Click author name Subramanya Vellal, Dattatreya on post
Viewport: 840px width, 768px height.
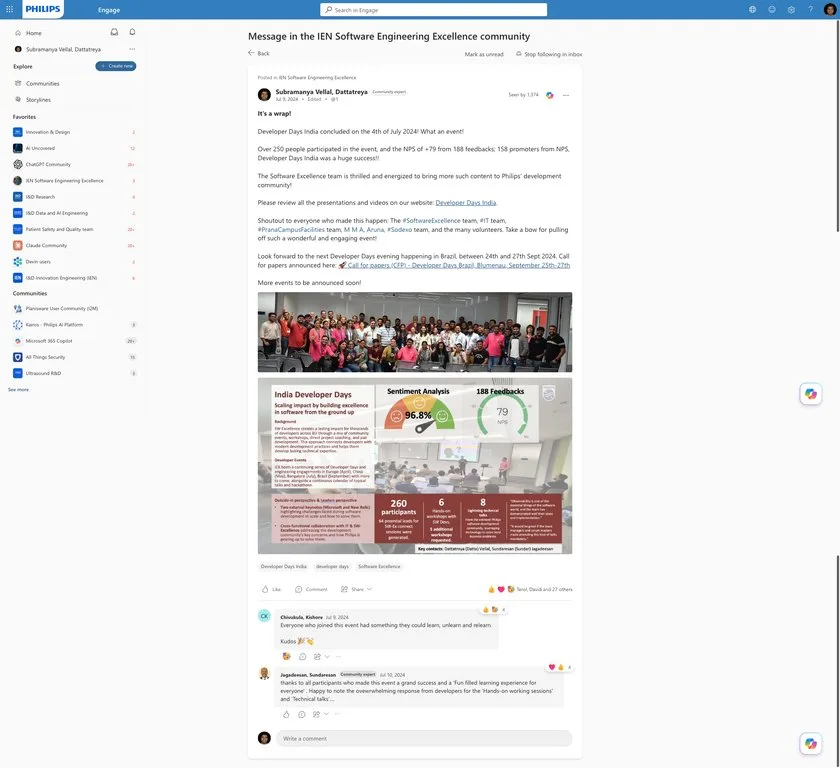[x=321, y=92]
